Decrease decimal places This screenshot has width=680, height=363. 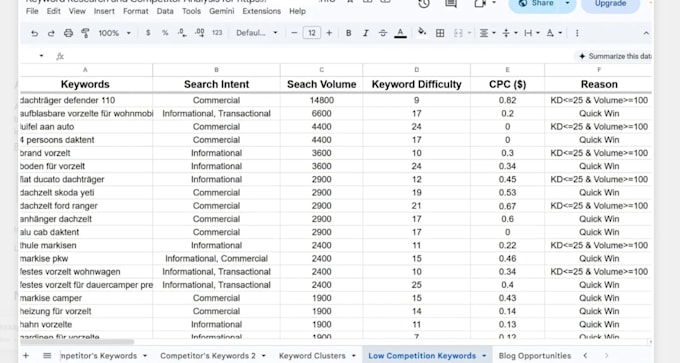[x=182, y=33]
